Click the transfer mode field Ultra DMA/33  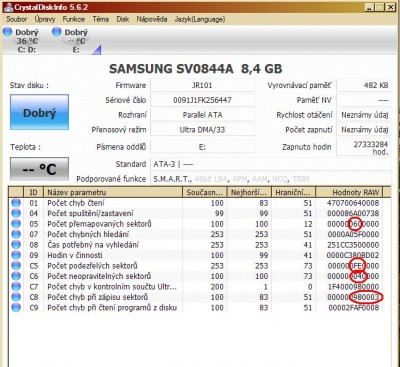point(202,130)
